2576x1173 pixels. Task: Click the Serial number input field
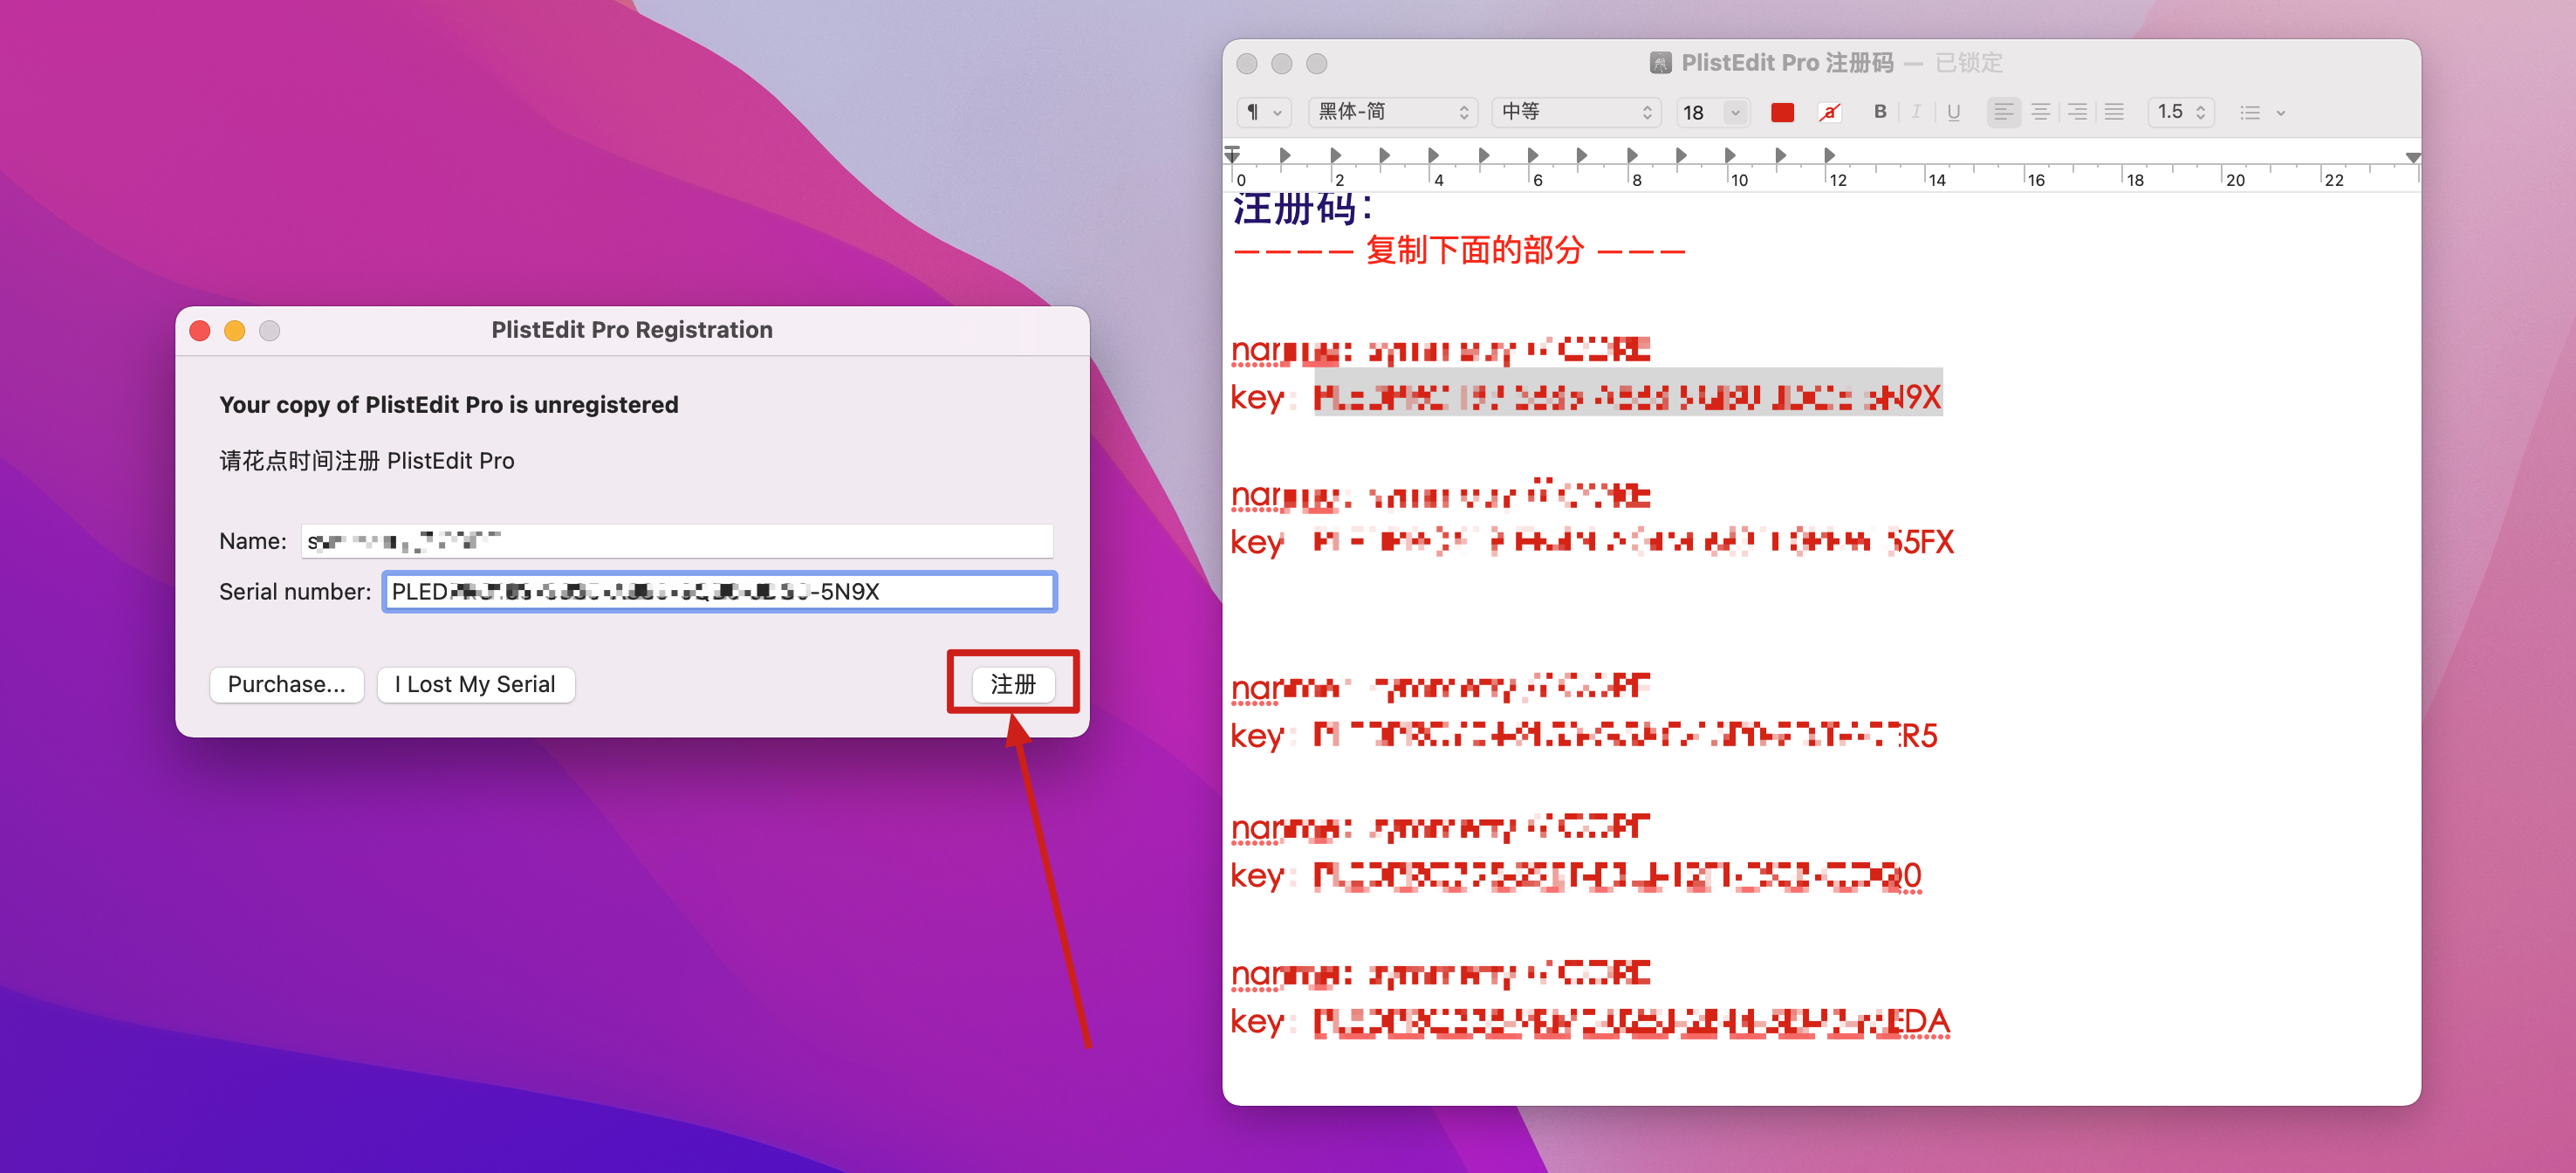pos(719,591)
